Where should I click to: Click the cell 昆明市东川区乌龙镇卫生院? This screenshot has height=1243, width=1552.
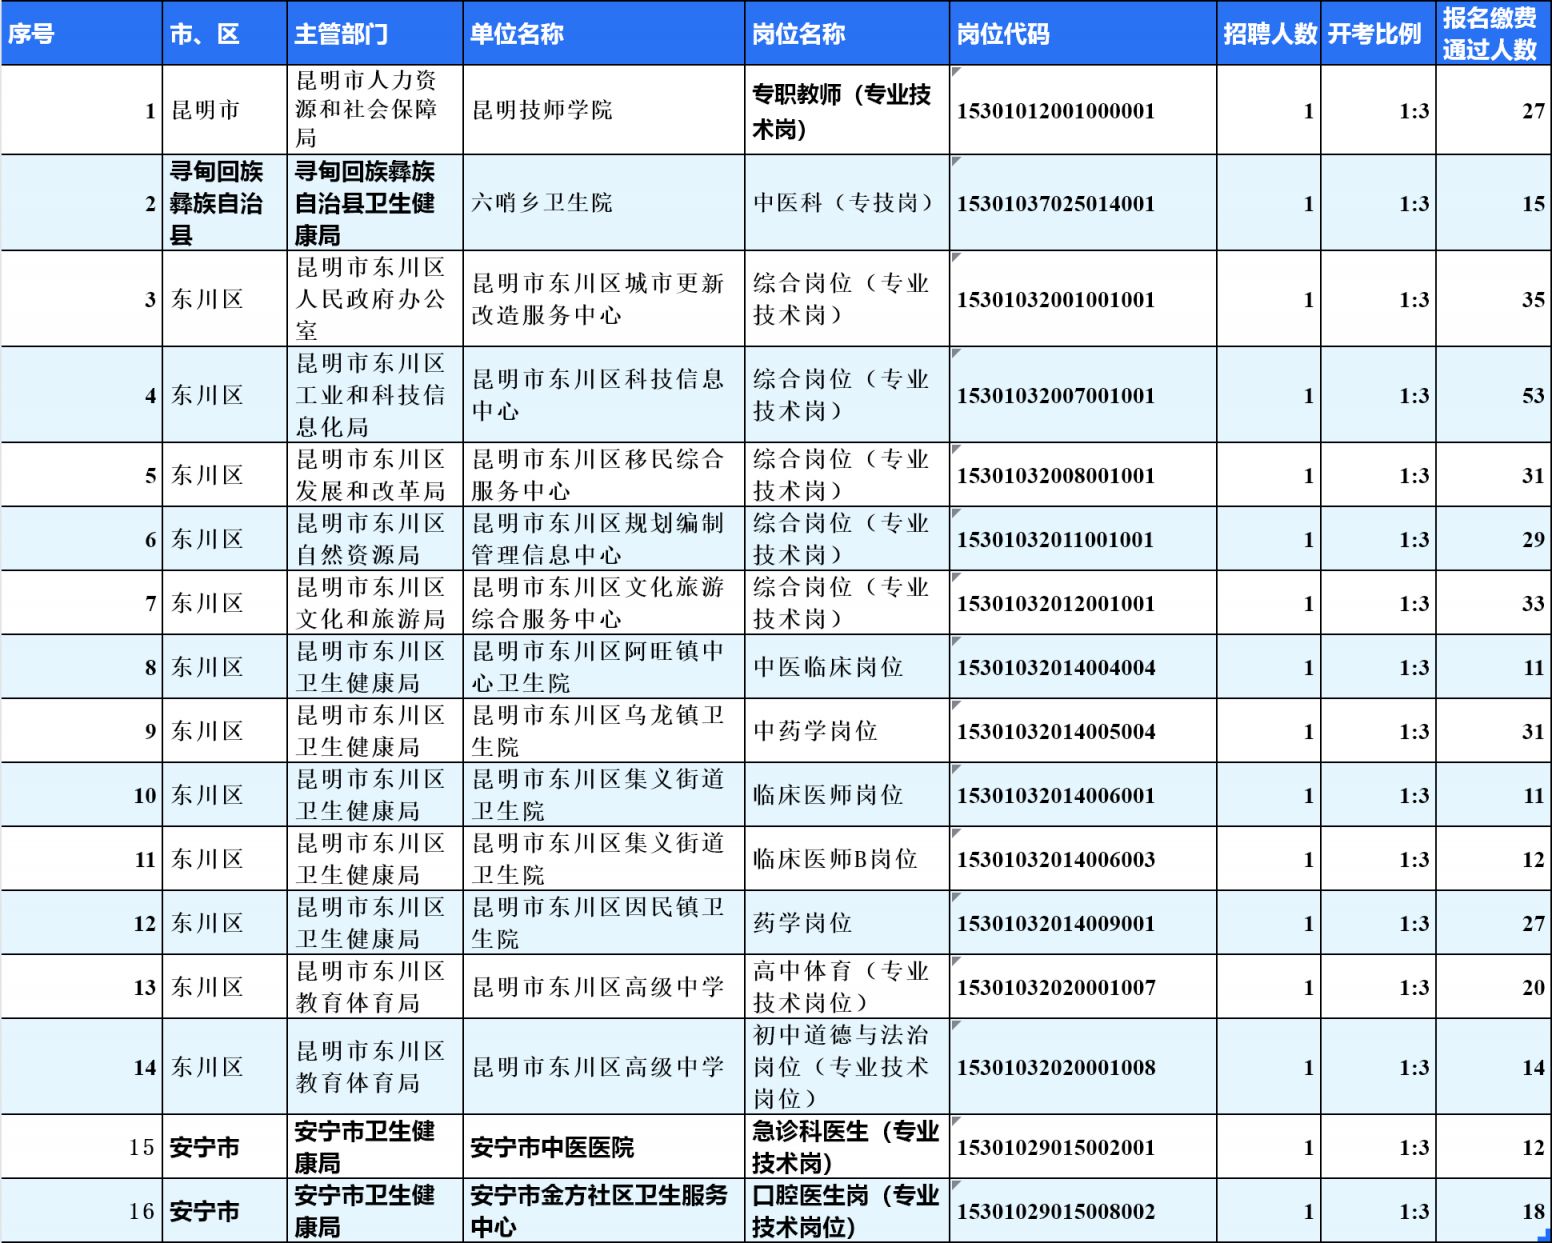coord(604,731)
